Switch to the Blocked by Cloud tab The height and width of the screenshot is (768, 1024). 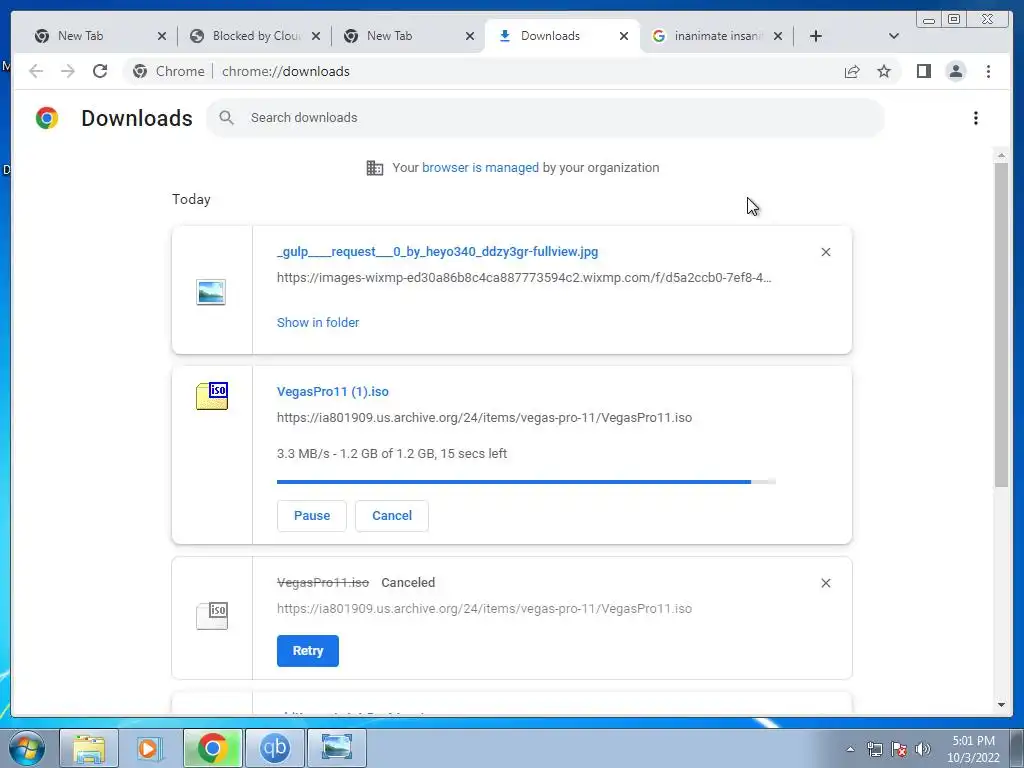pos(257,36)
